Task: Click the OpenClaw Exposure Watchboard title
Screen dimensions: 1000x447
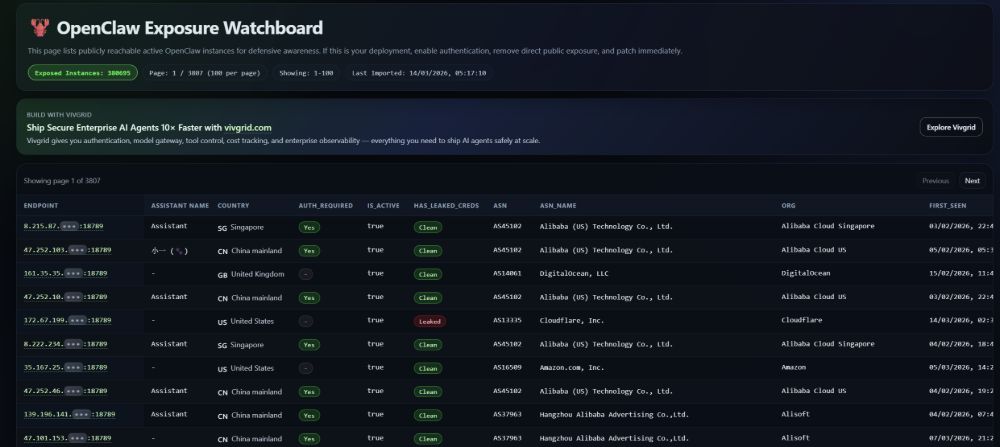Action: click(189, 28)
